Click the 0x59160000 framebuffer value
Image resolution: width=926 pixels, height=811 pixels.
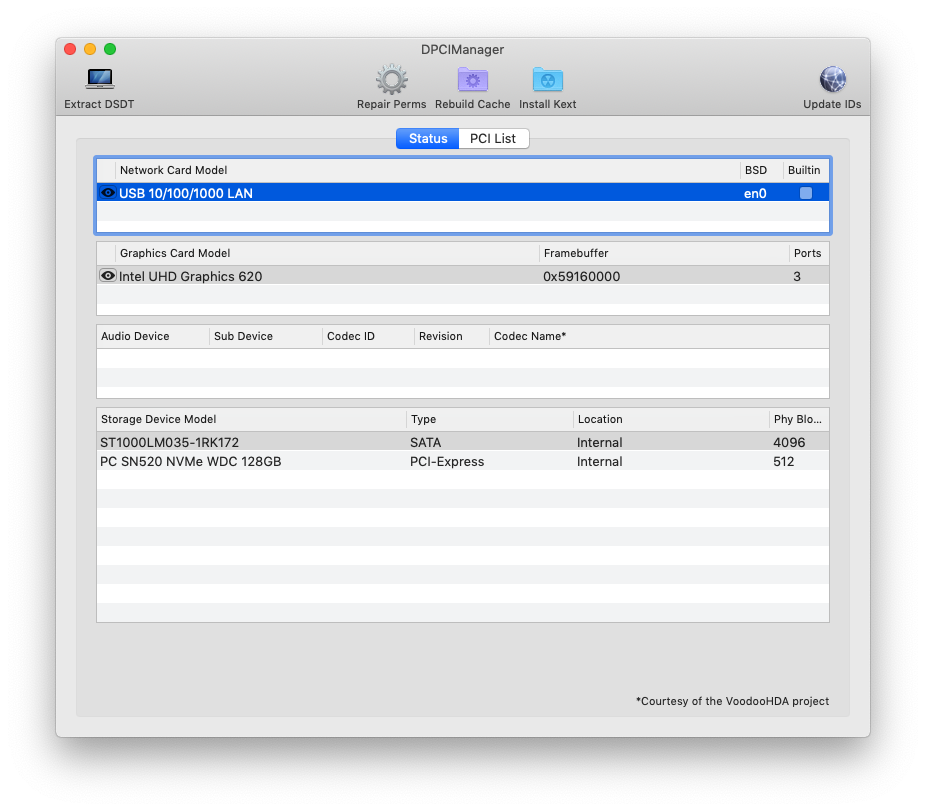581,276
